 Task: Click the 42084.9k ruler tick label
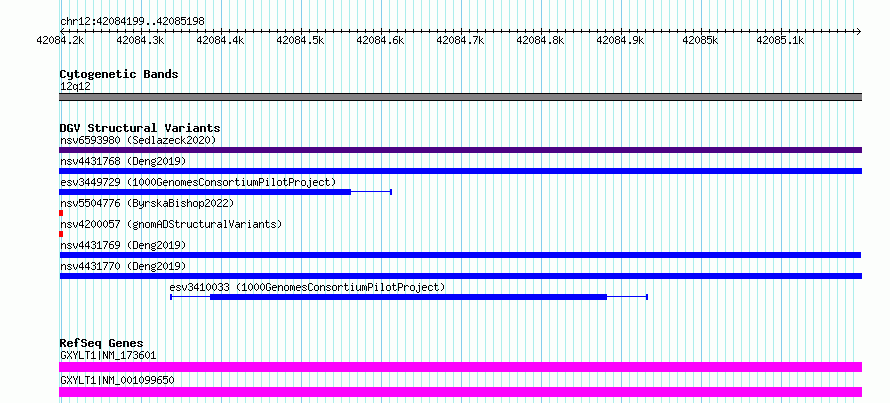coord(620,40)
